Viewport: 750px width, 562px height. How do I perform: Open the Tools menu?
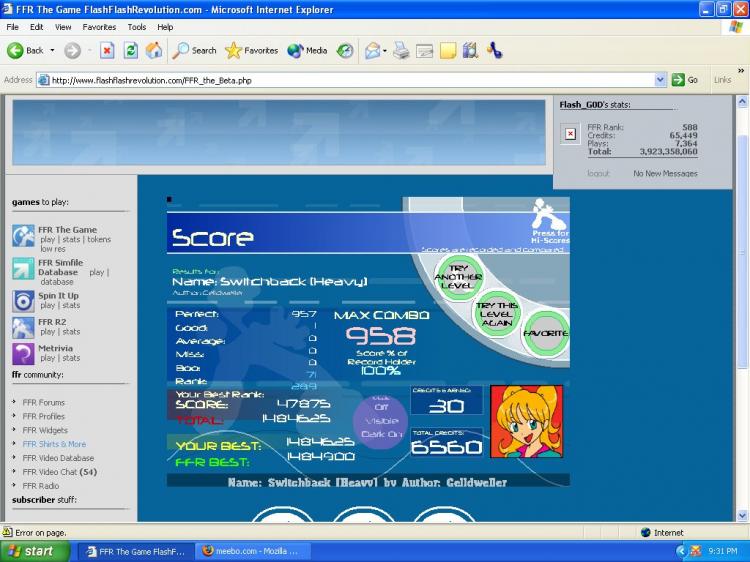(x=137, y=27)
